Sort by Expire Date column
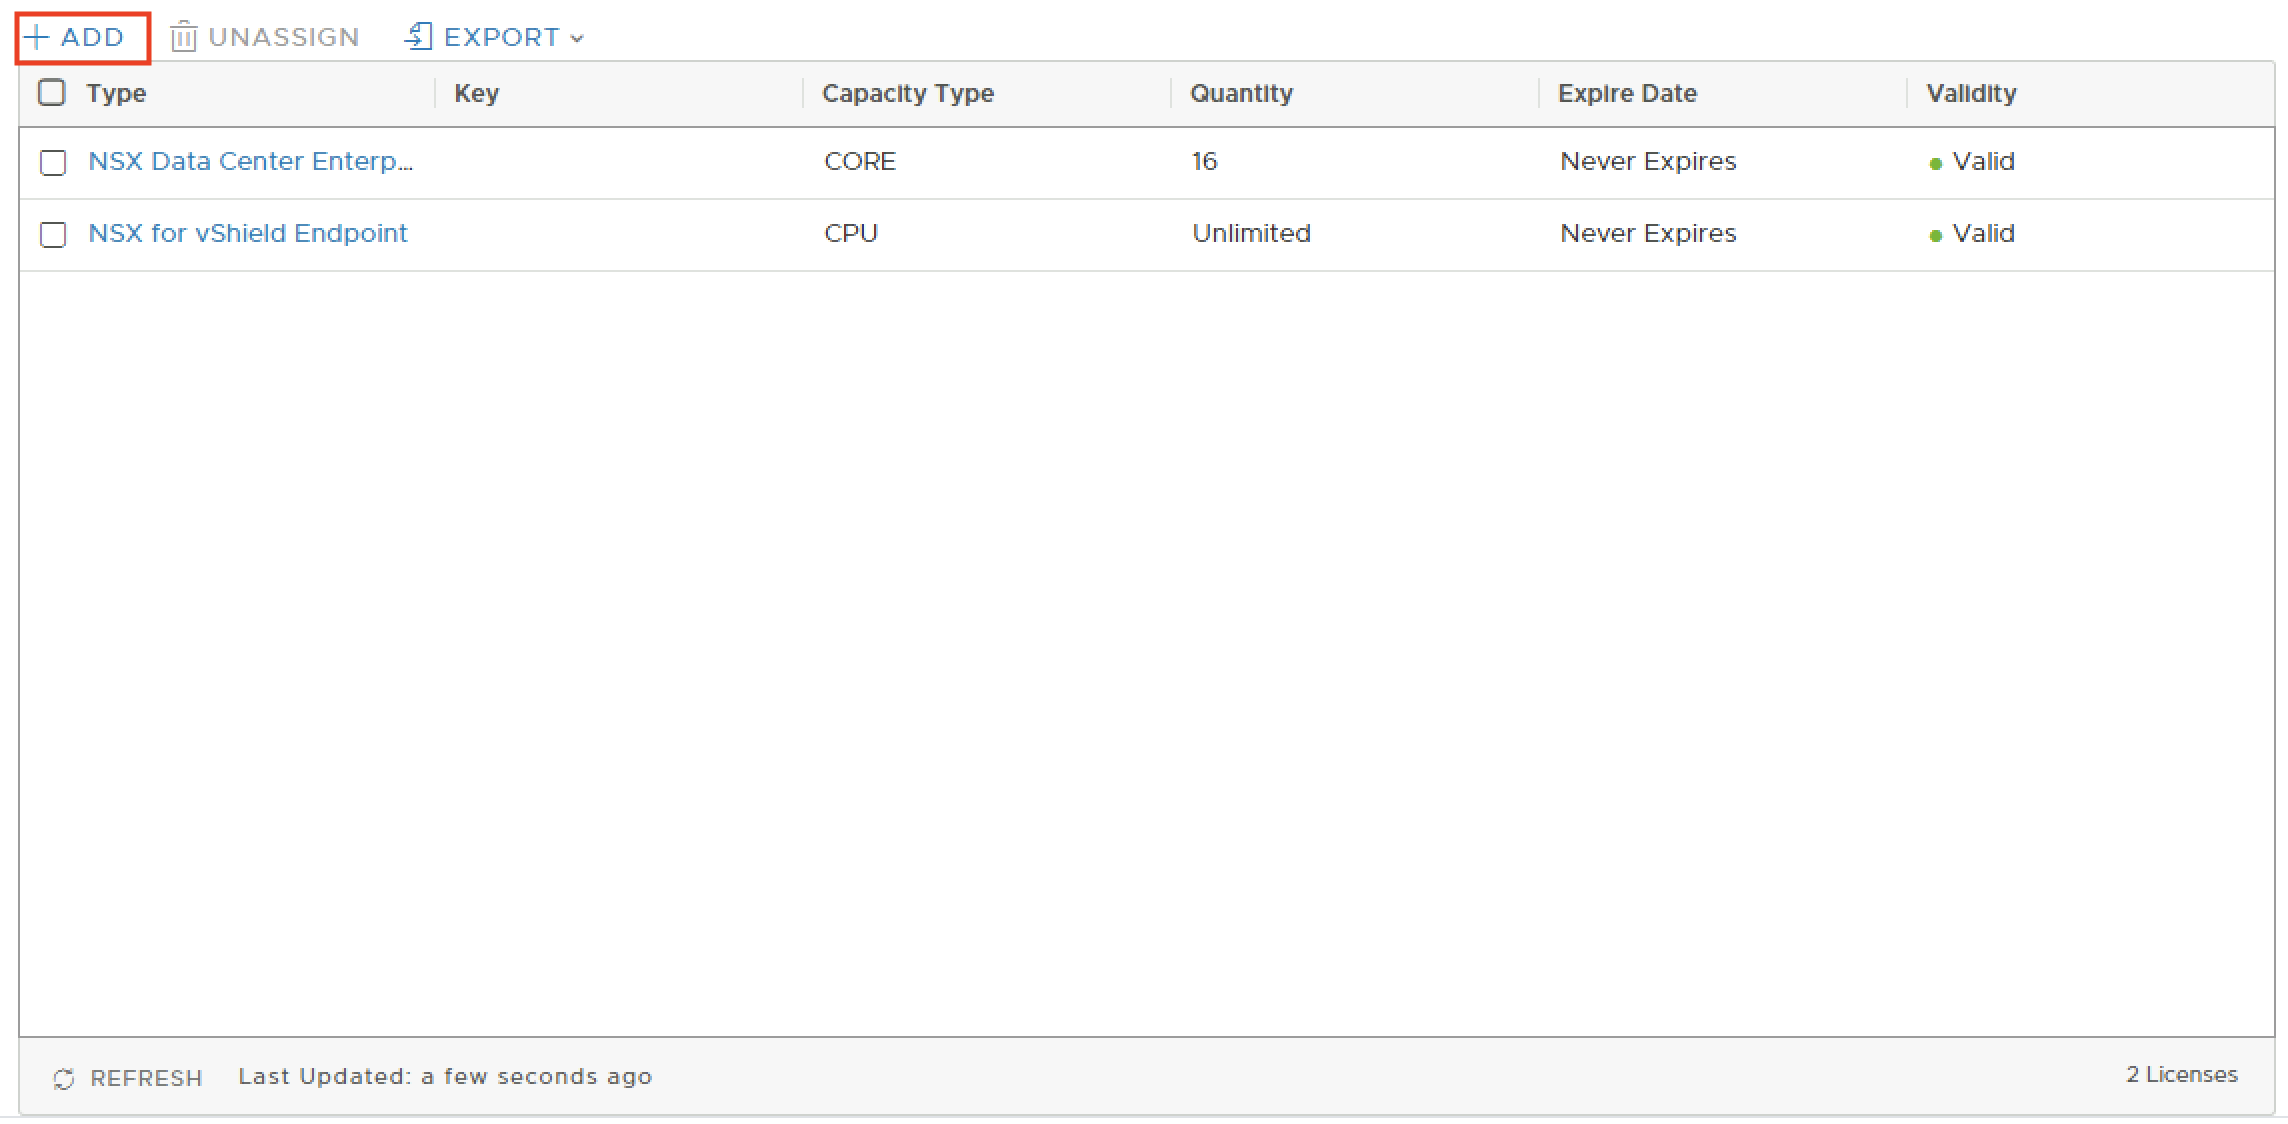The width and height of the screenshot is (2288, 1124). [x=1627, y=94]
